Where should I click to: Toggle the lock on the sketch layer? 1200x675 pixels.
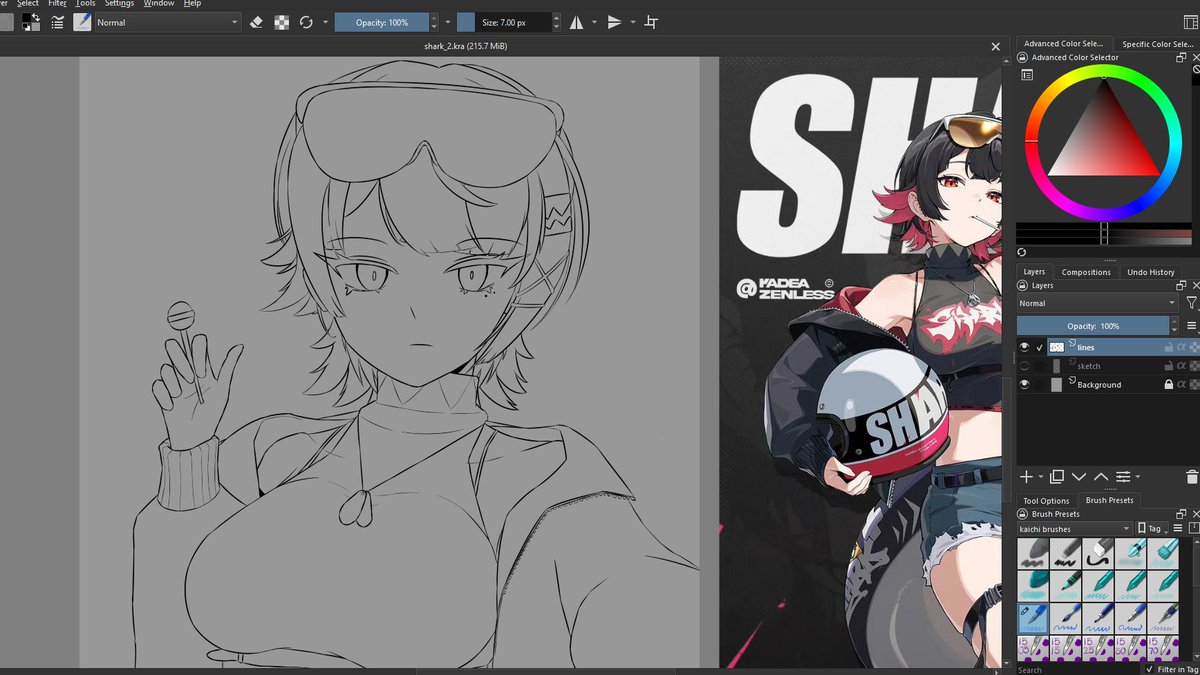point(1168,366)
